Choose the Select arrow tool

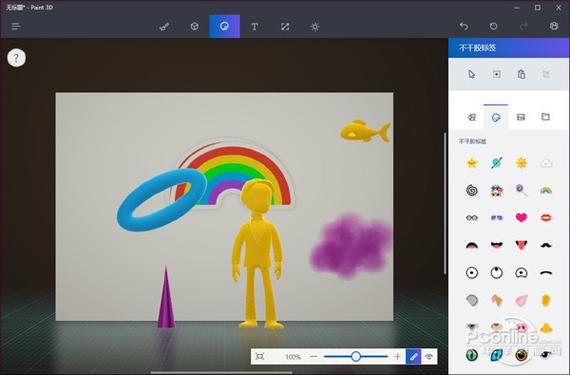click(471, 74)
